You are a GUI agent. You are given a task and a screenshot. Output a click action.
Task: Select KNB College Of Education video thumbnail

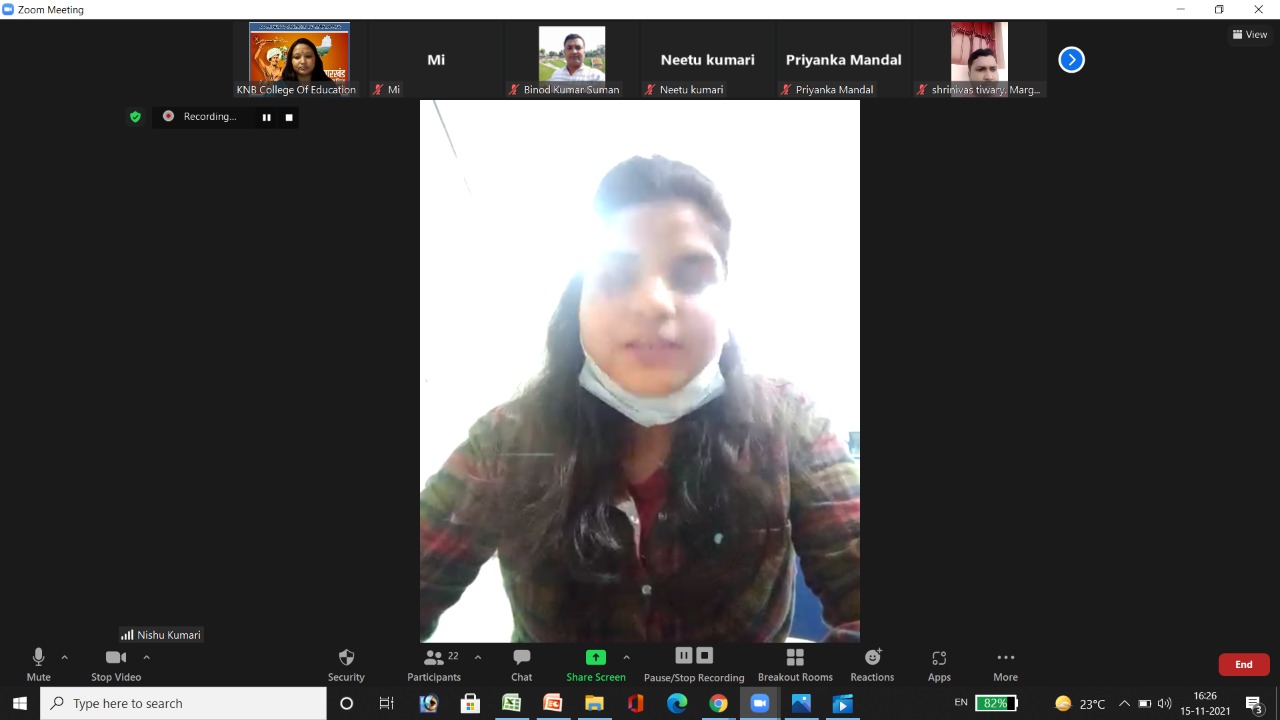point(299,59)
